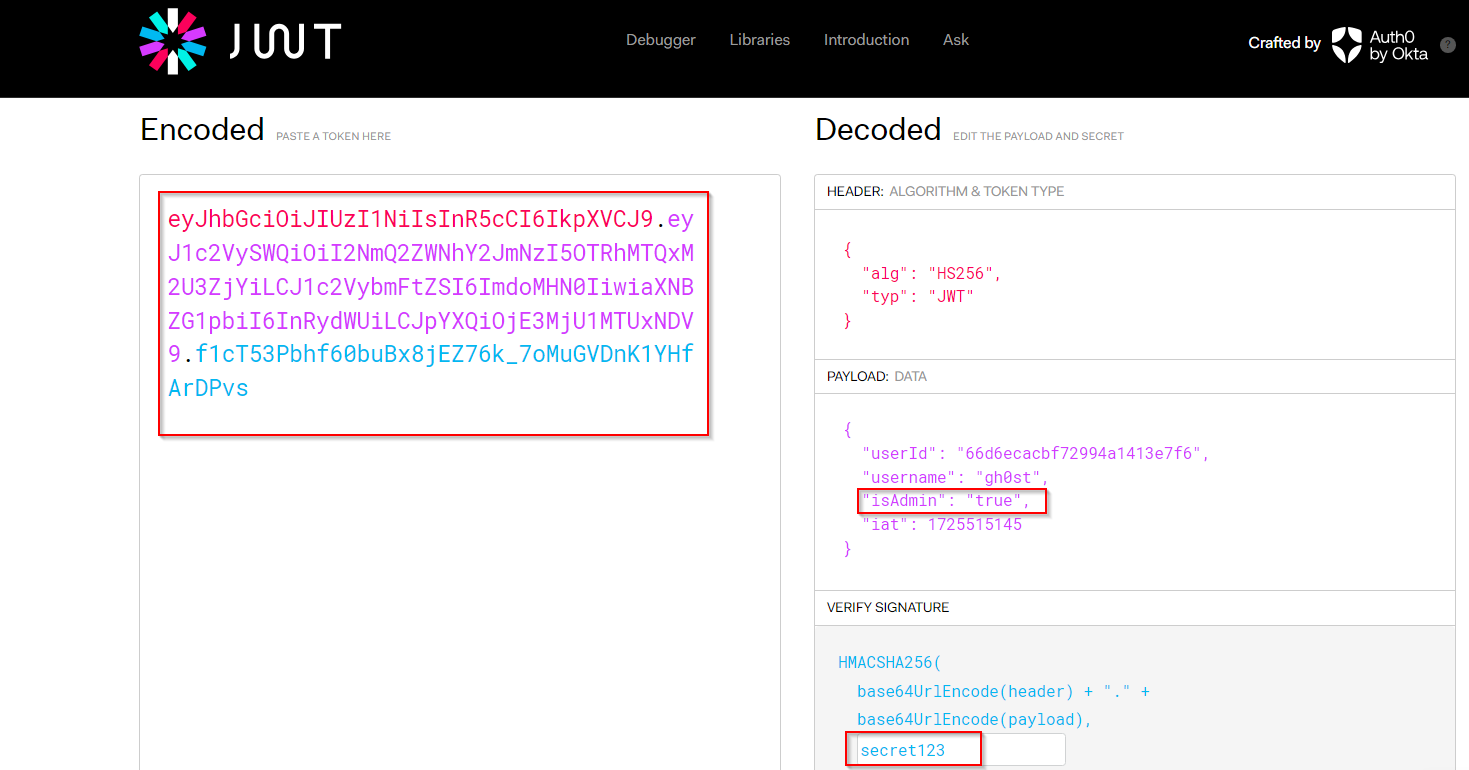Open the Libraries menu item

(x=760, y=40)
